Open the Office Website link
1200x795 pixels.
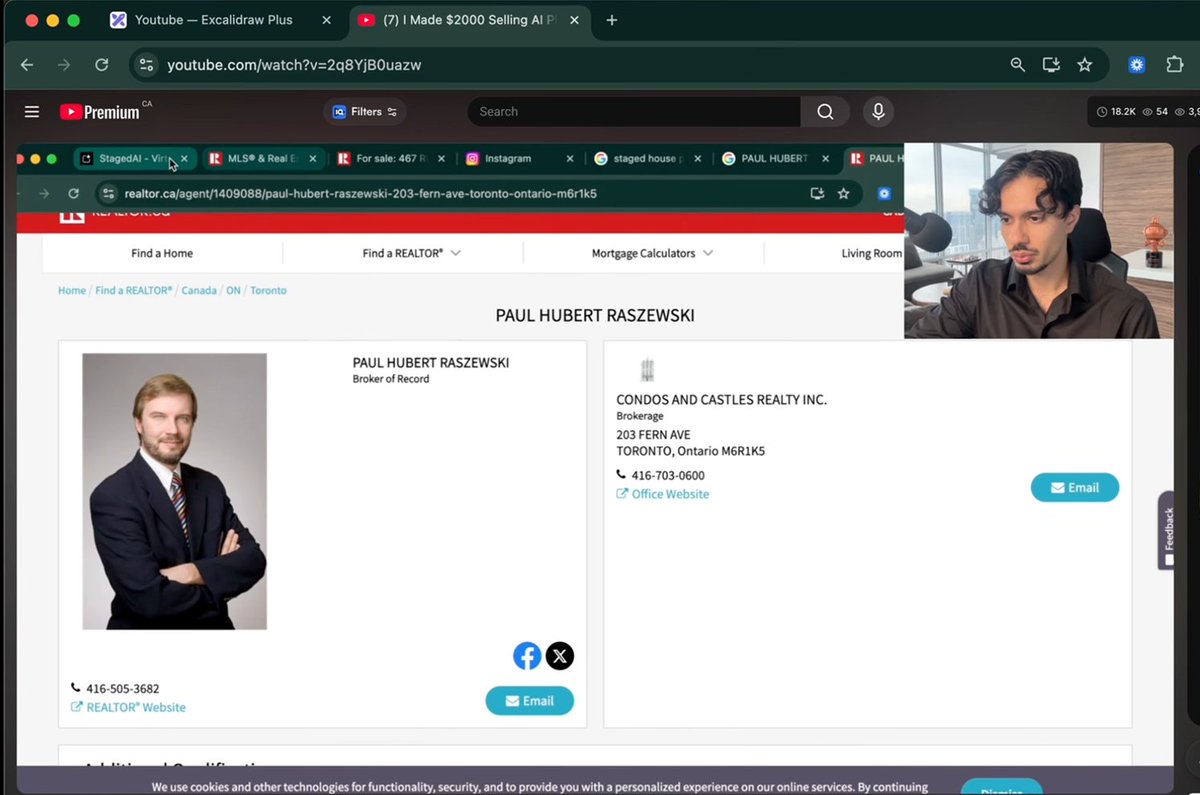[663, 494]
